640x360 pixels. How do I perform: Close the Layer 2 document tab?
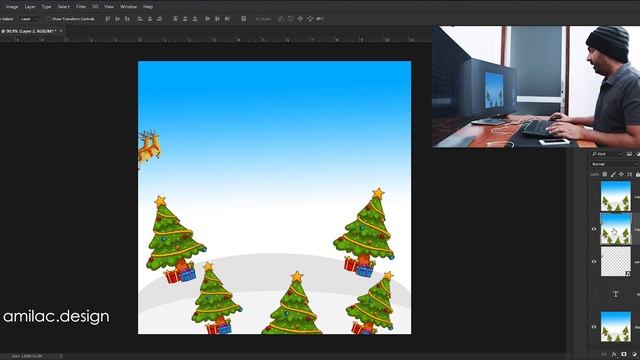point(61,31)
